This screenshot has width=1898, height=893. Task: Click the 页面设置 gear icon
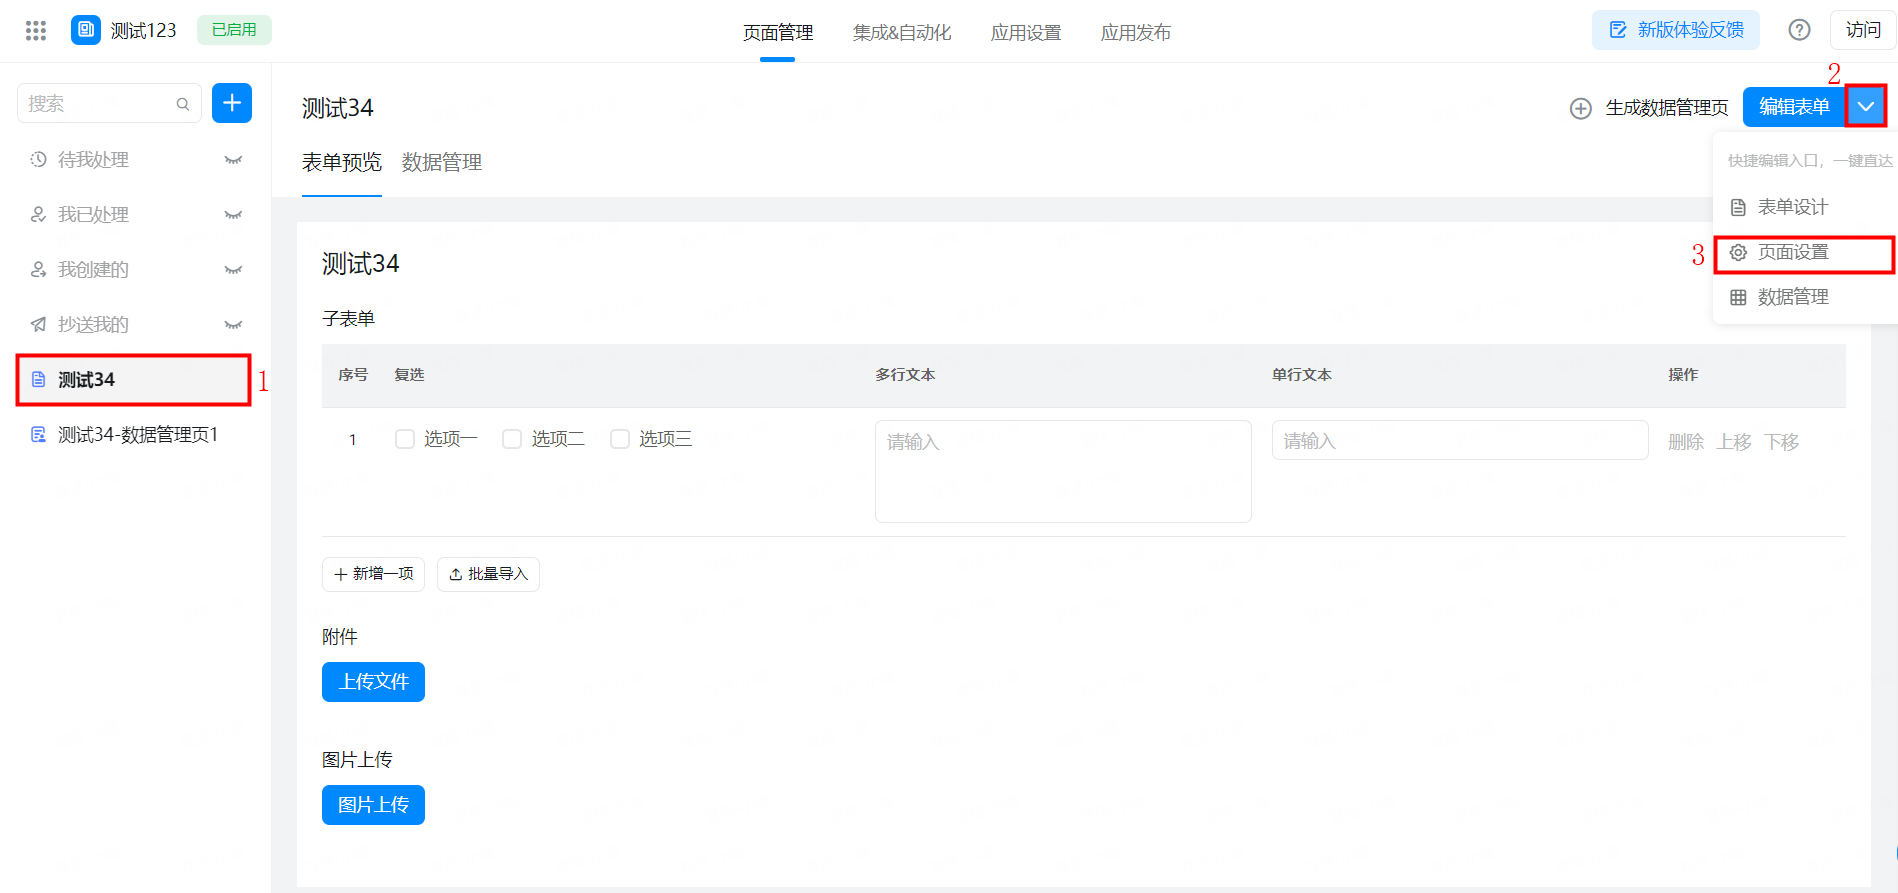tap(1738, 253)
